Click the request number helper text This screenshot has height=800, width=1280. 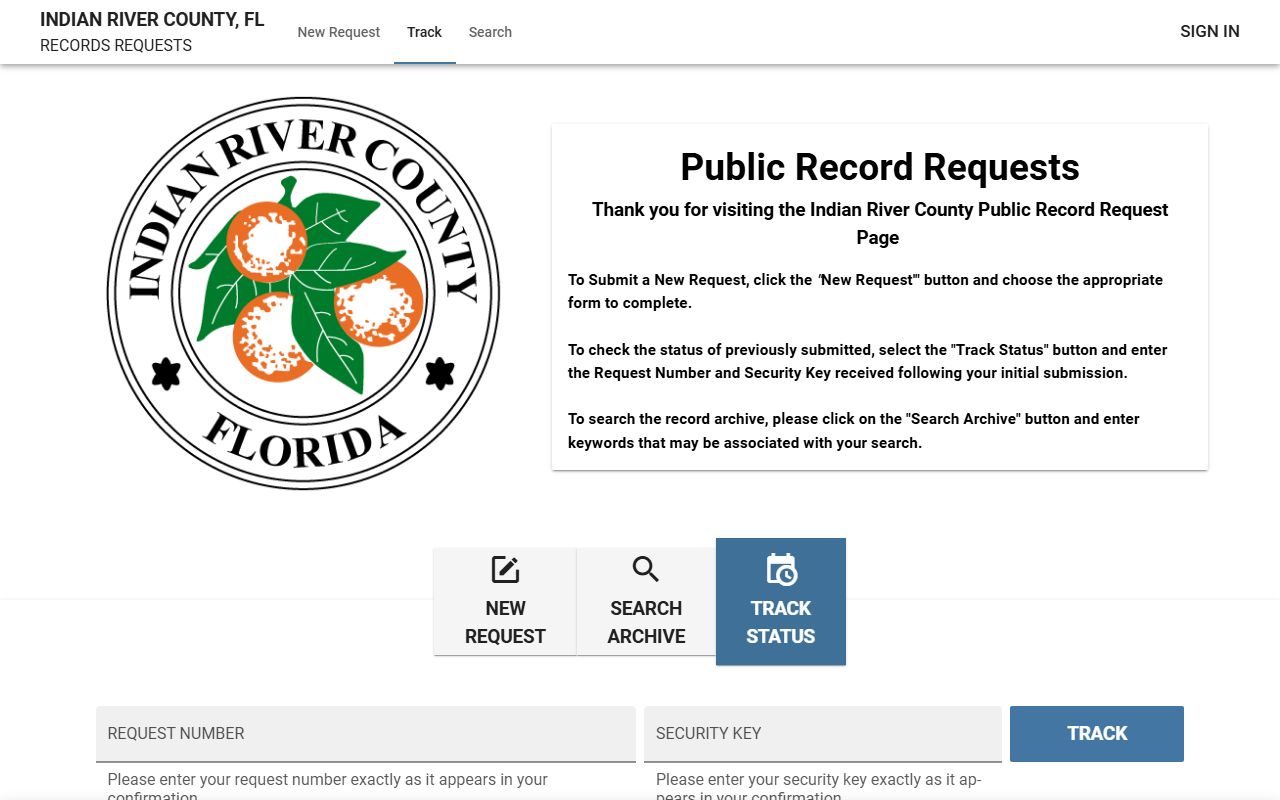pos(328,786)
